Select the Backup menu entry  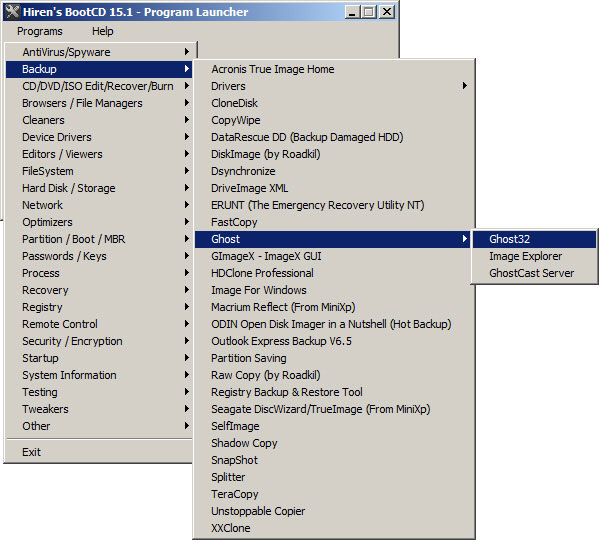pos(99,69)
